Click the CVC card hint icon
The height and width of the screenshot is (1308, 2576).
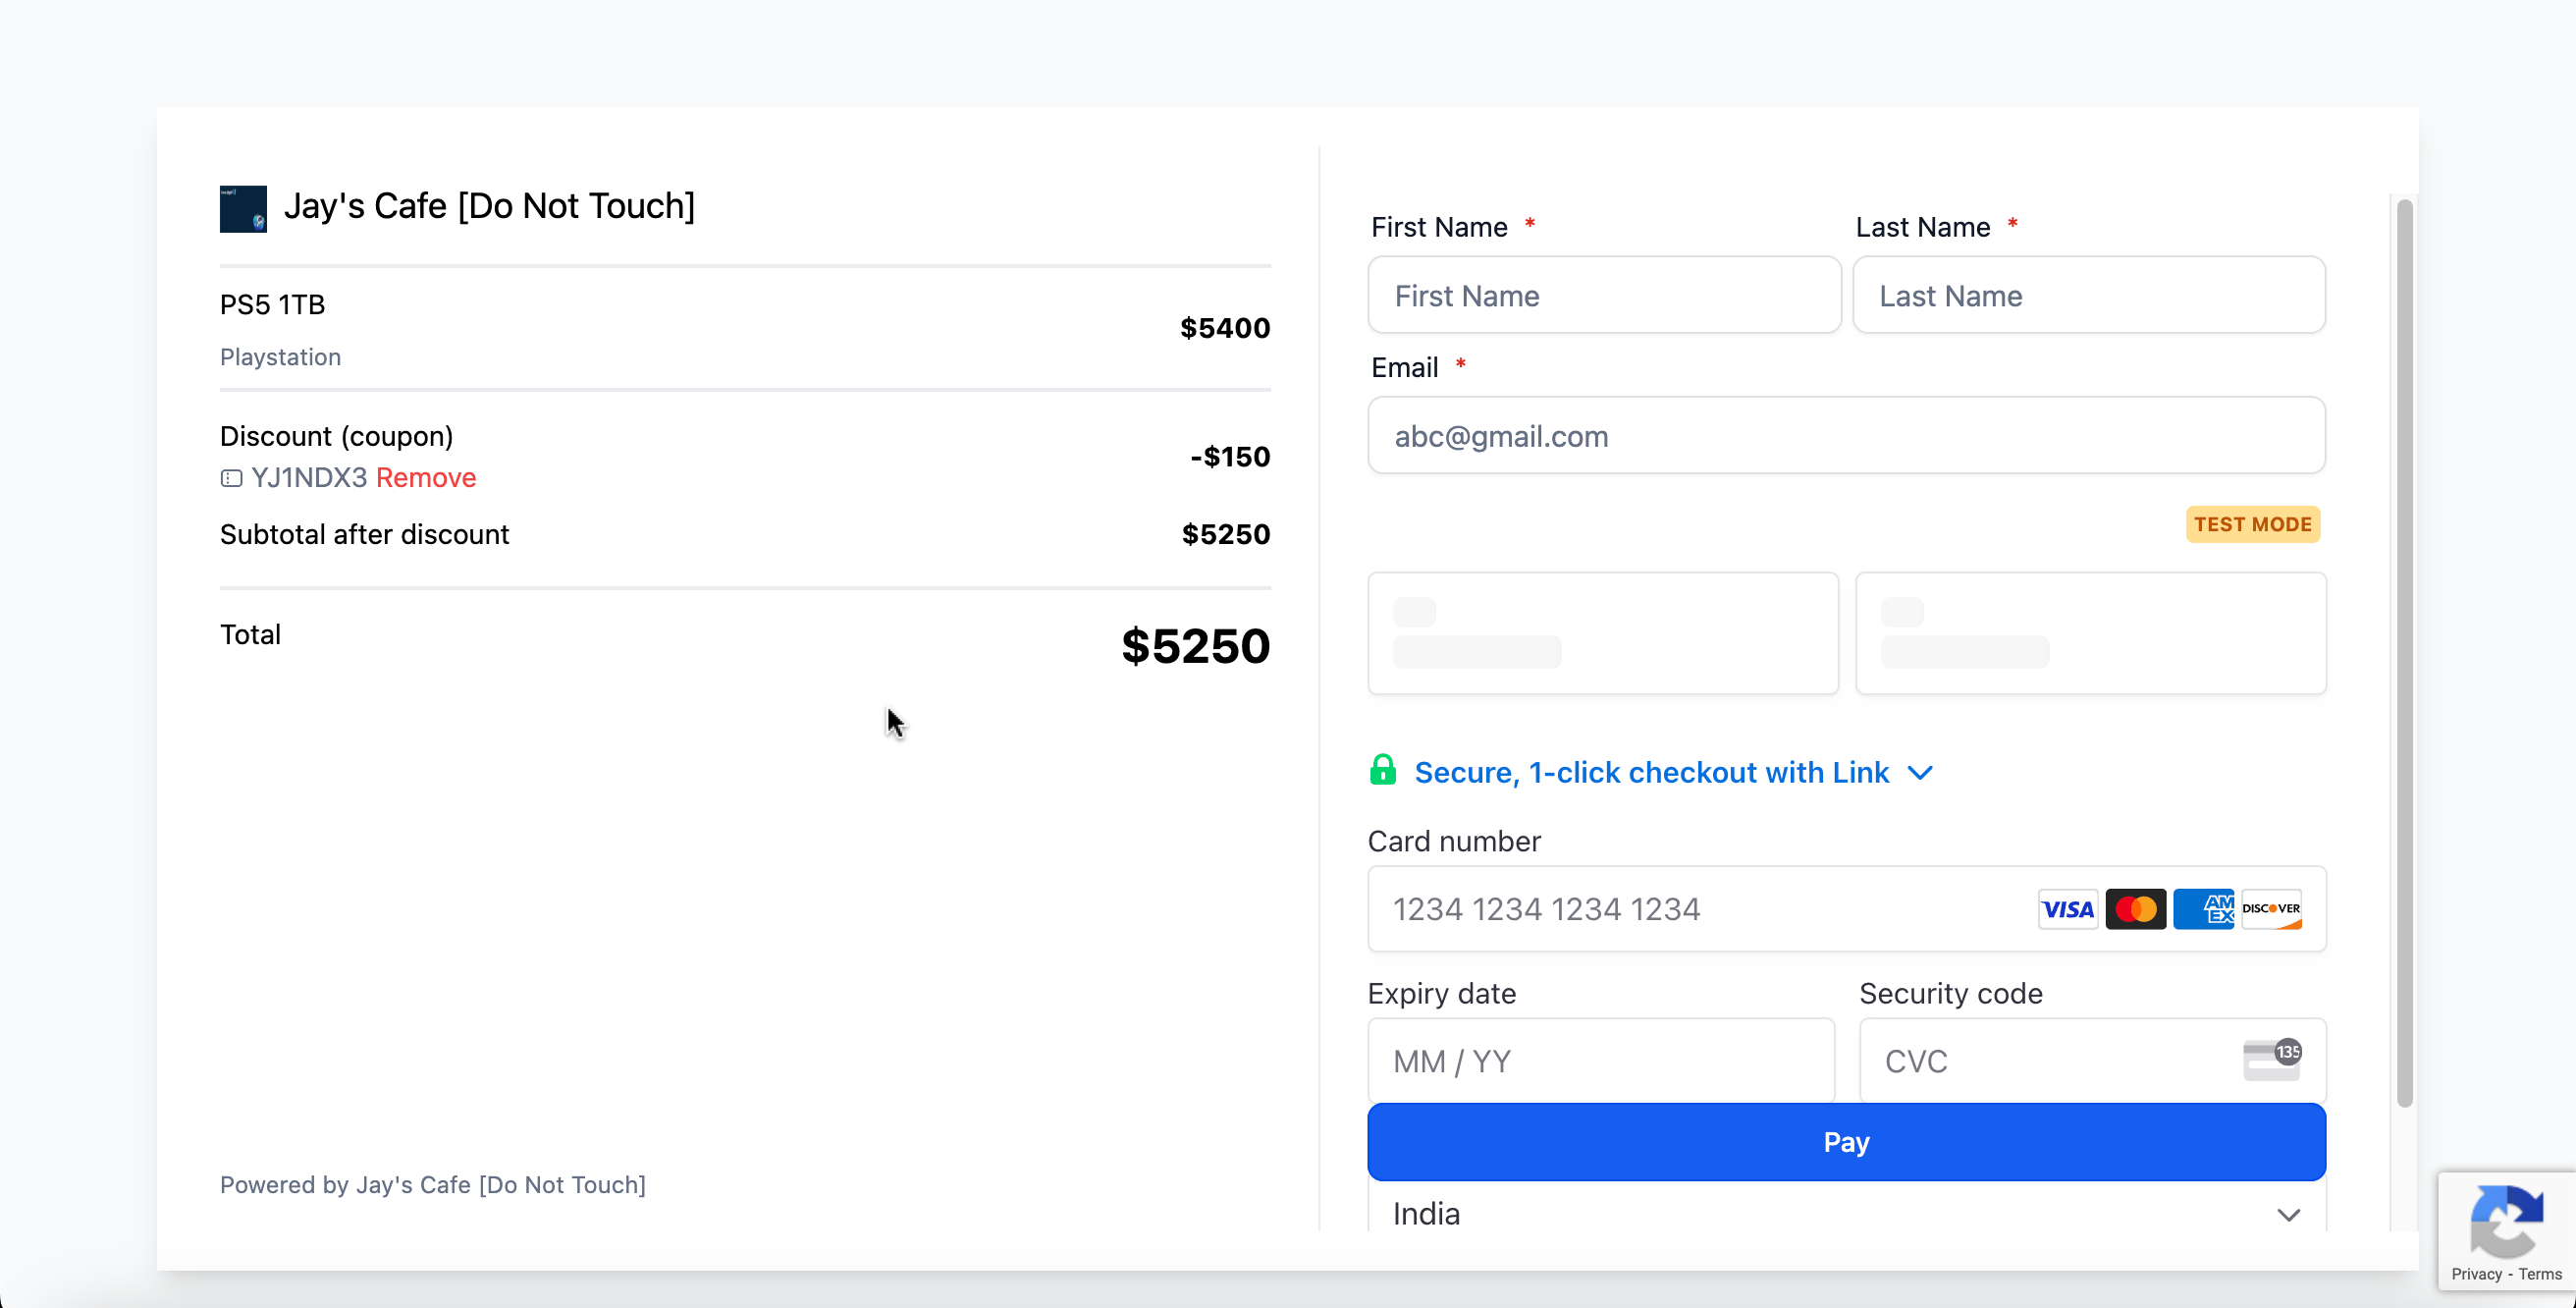click(x=2272, y=1060)
